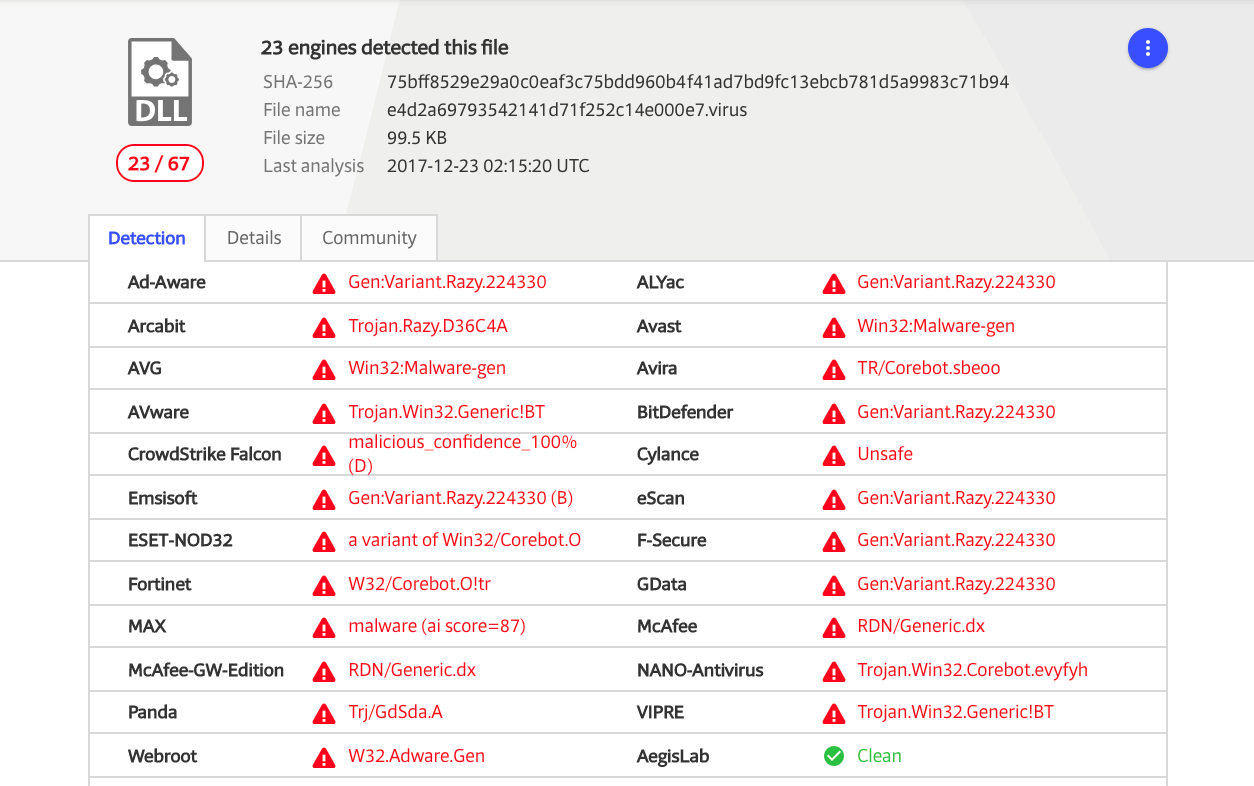The image size is (1254, 786).
Task: Click the warning triangle next to Avast
Action: click(833, 326)
